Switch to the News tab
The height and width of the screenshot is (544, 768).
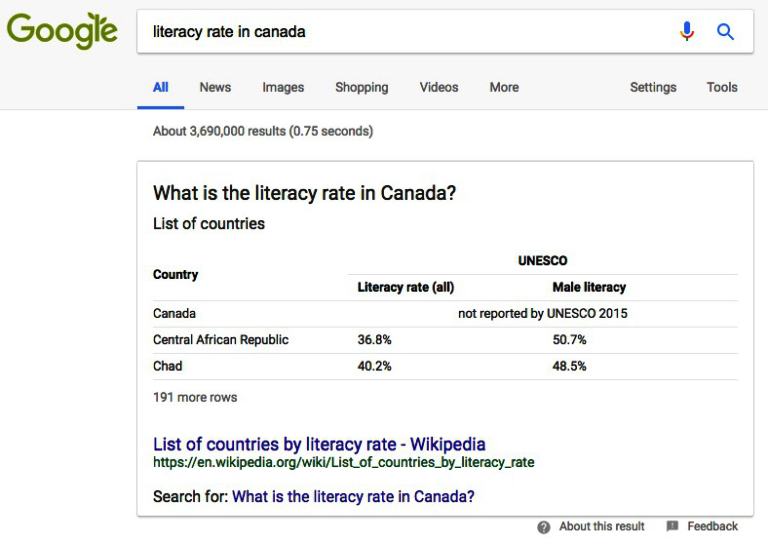point(215,87)
